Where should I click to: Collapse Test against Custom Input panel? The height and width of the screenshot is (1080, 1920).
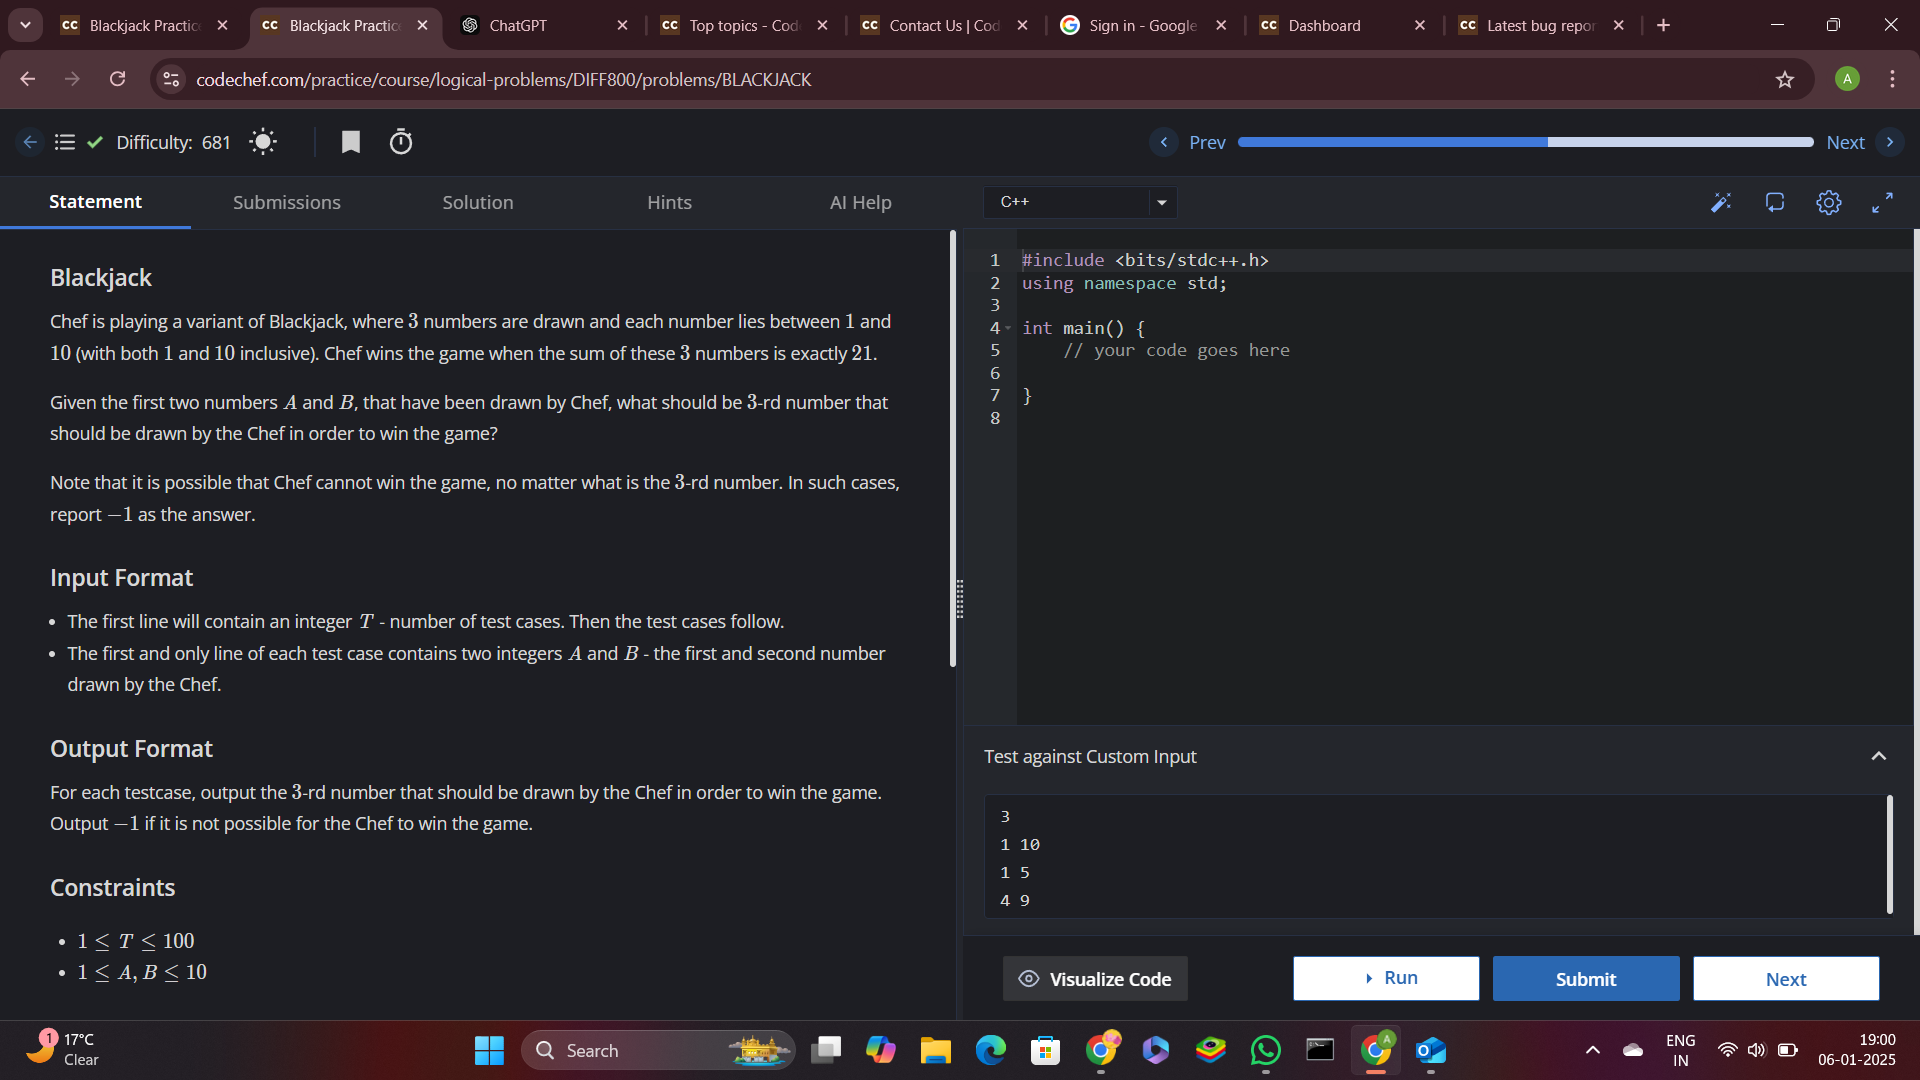pos(1879,757)
